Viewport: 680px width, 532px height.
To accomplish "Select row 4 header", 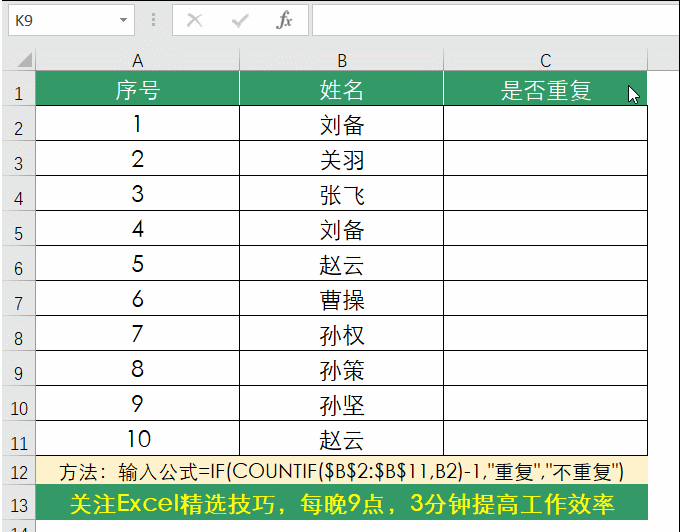I will 19,194.
